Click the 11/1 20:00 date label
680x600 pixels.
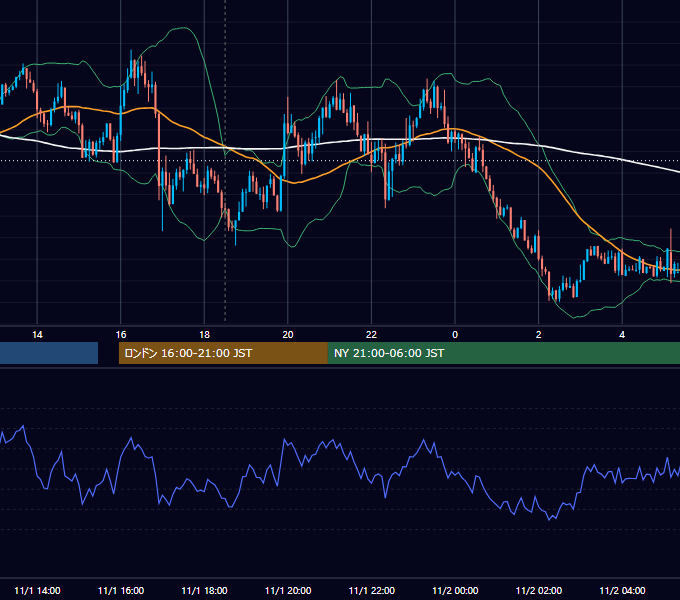pos(288,590)
